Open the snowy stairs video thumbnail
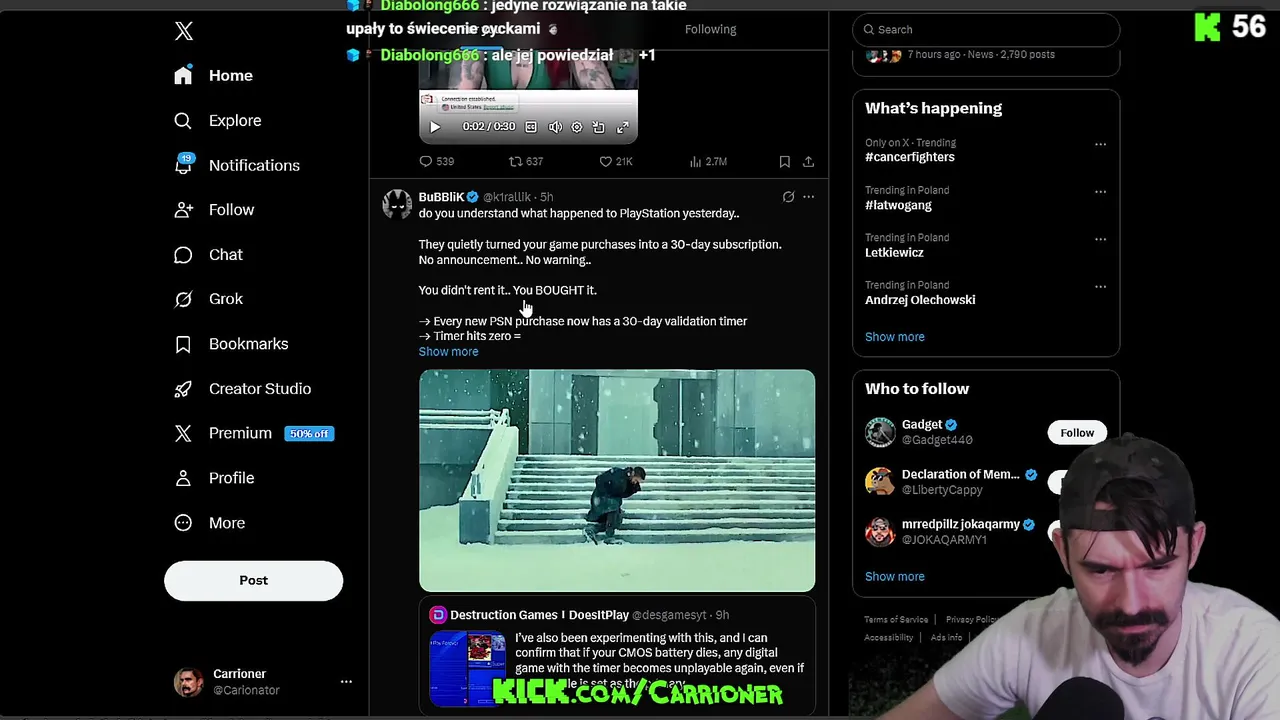The image size is (1280, 720). [x=617, y=481]
